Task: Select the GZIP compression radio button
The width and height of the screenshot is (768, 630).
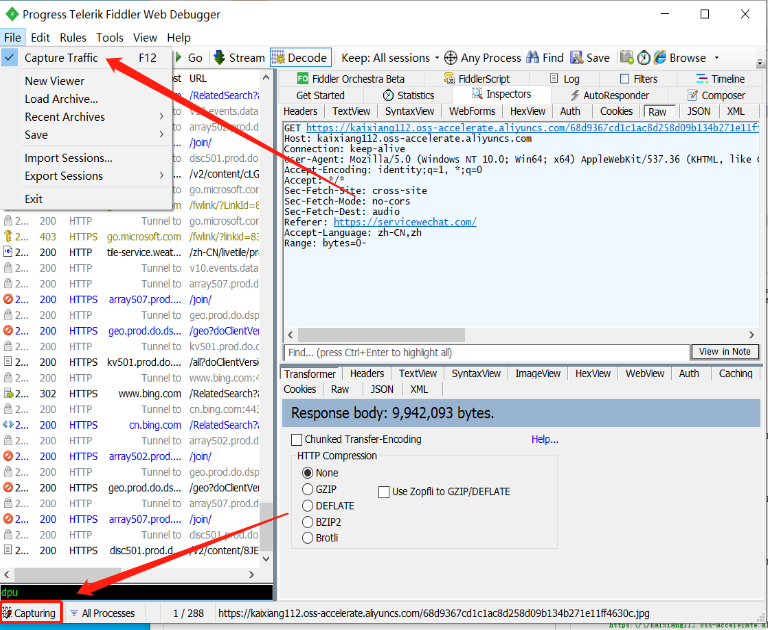Action: [x=308, y=490]
